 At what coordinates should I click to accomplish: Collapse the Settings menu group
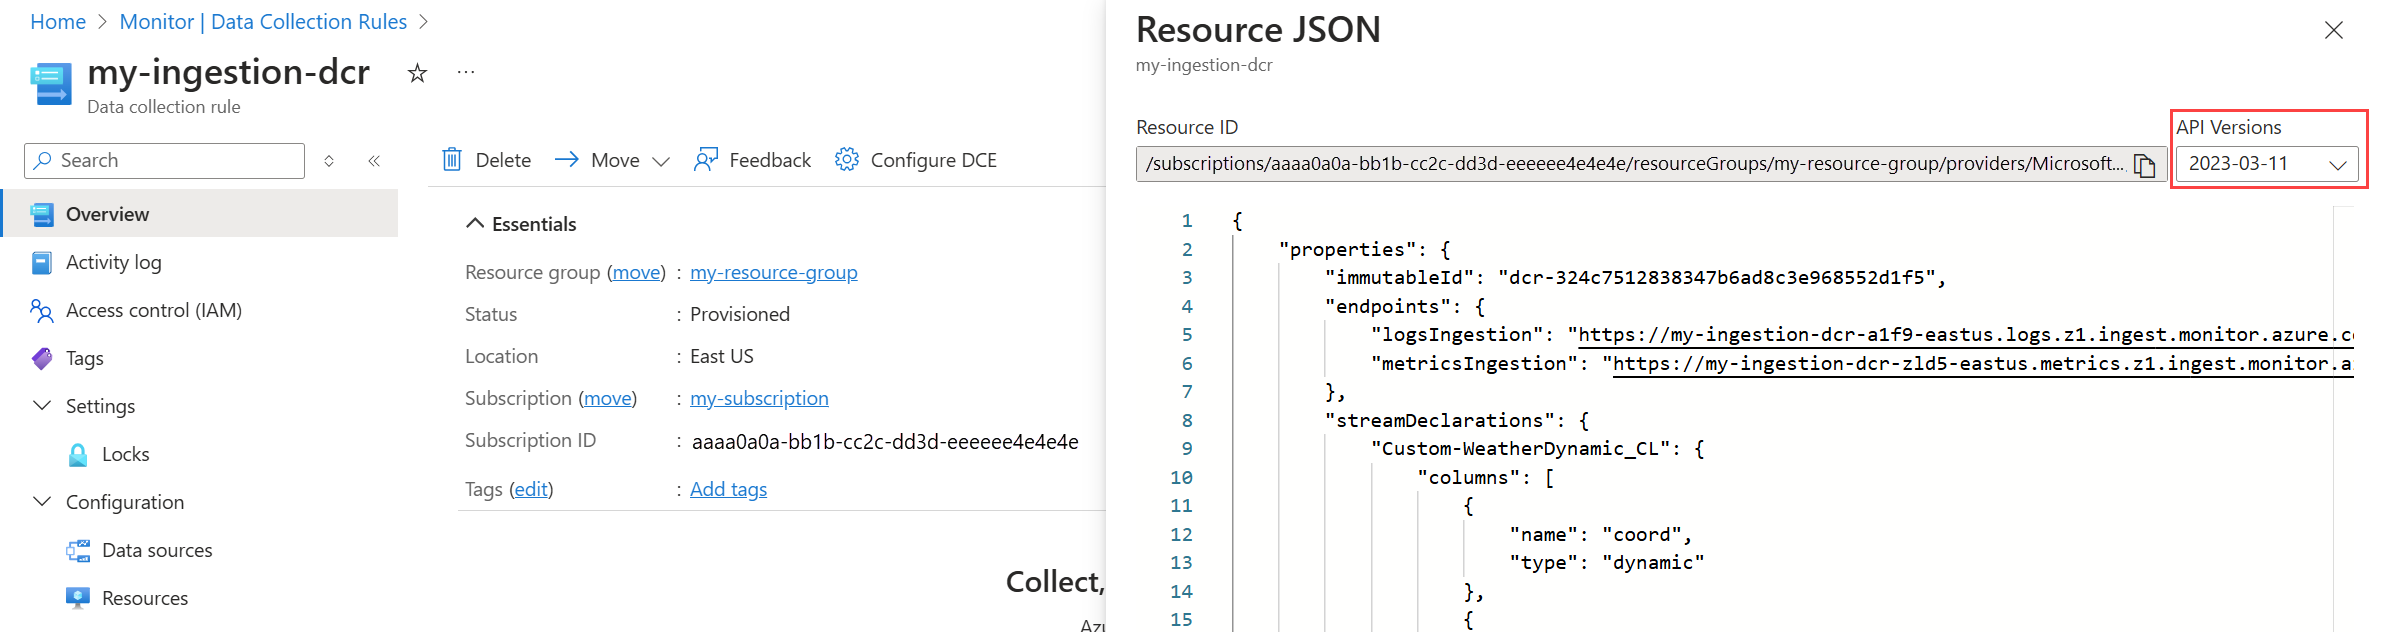point(42,406)
